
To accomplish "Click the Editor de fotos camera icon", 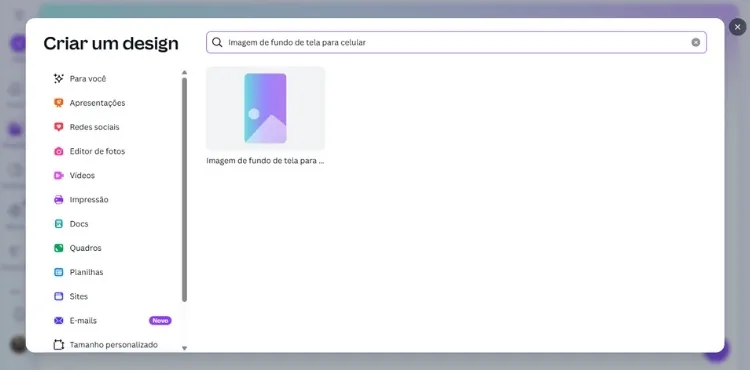I will pyautogui.click(x=58, y=151).
